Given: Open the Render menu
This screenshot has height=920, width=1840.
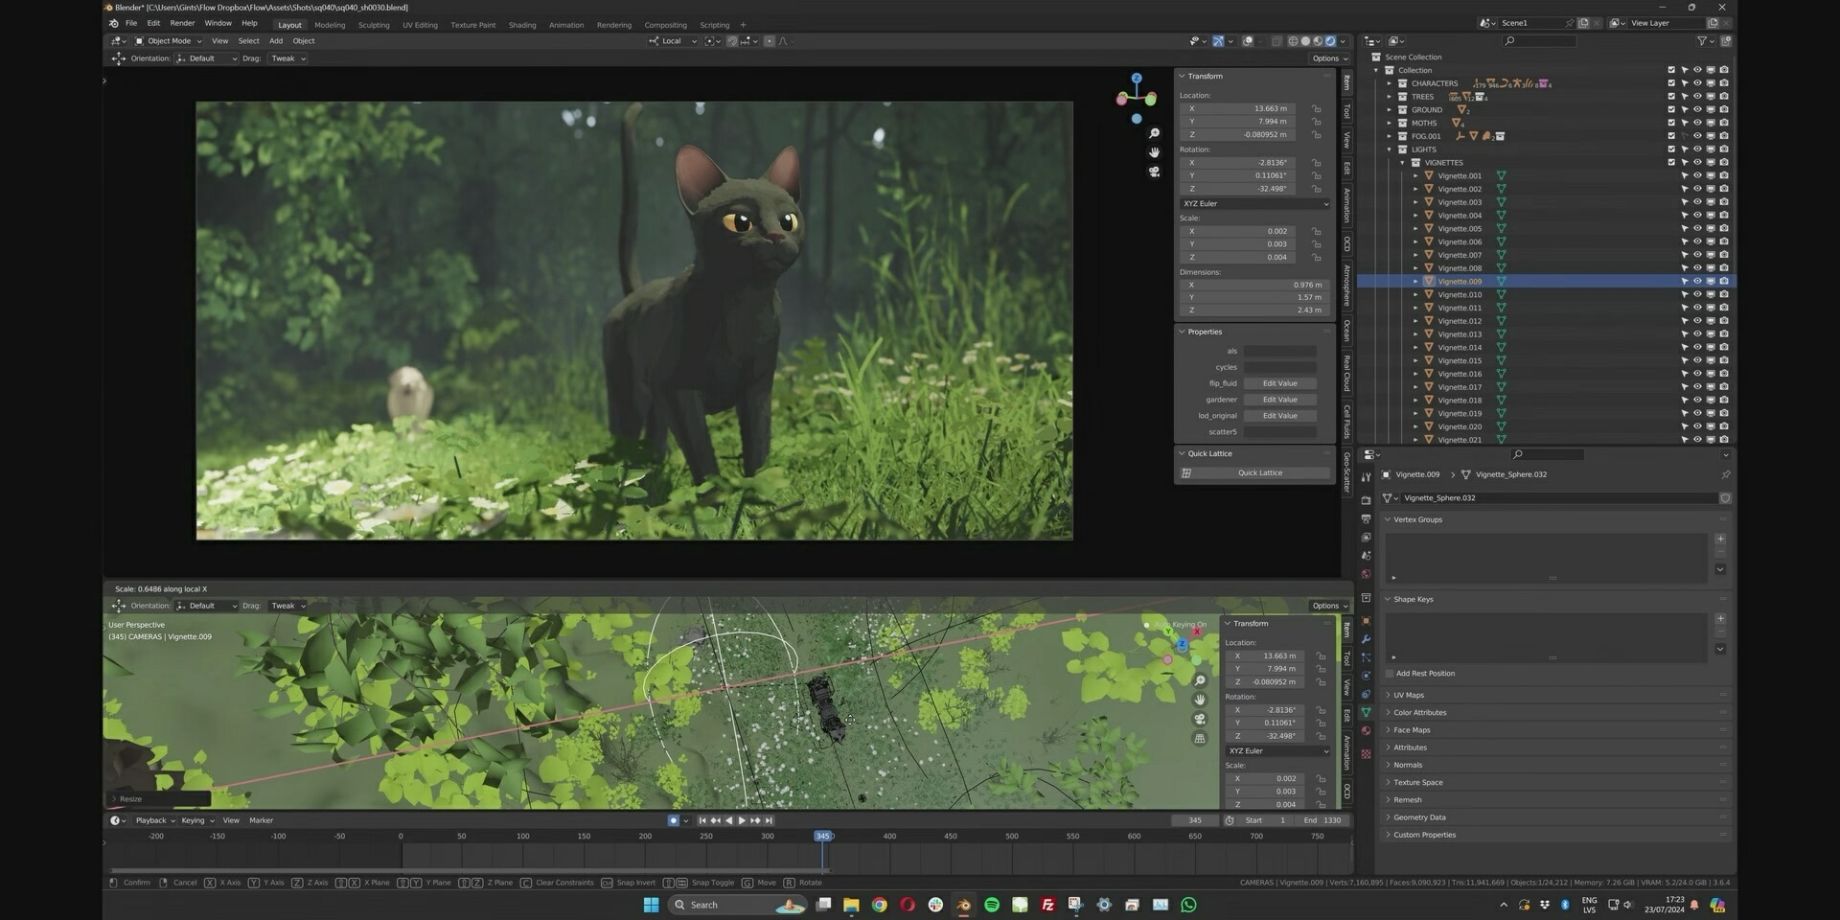Looking at the screenshot, I should tap(182, 23).
